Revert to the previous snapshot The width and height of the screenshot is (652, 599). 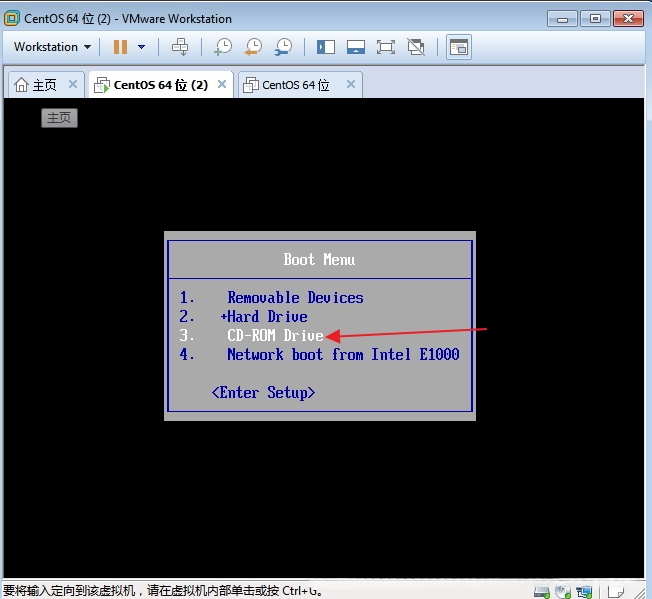click(x=253, y=47)
